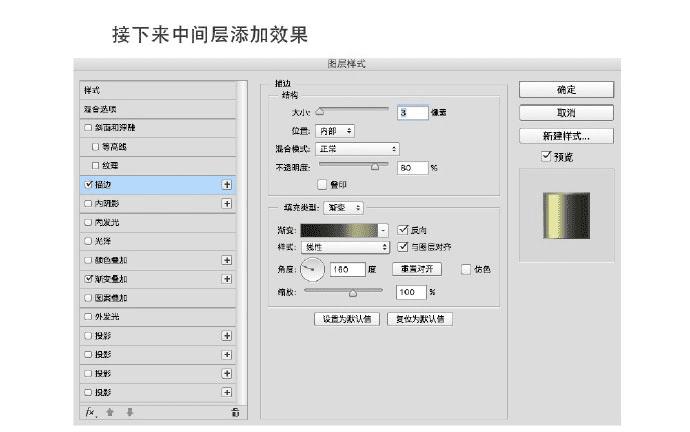Enable the 内阴影 checkbox
This screenshot has width=690, height=432.
[x=88, y=204]
